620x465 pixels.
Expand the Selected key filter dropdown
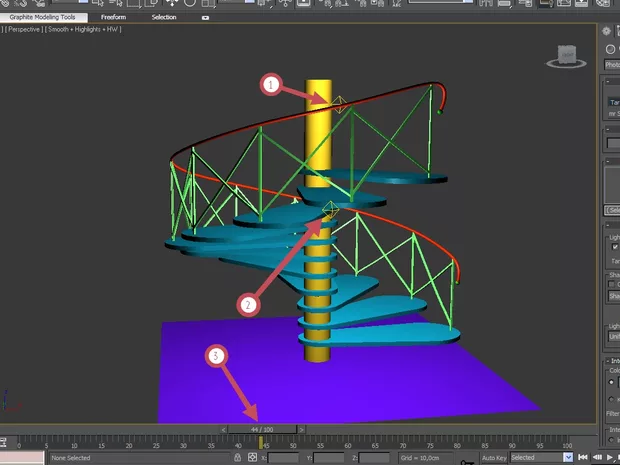567,457
